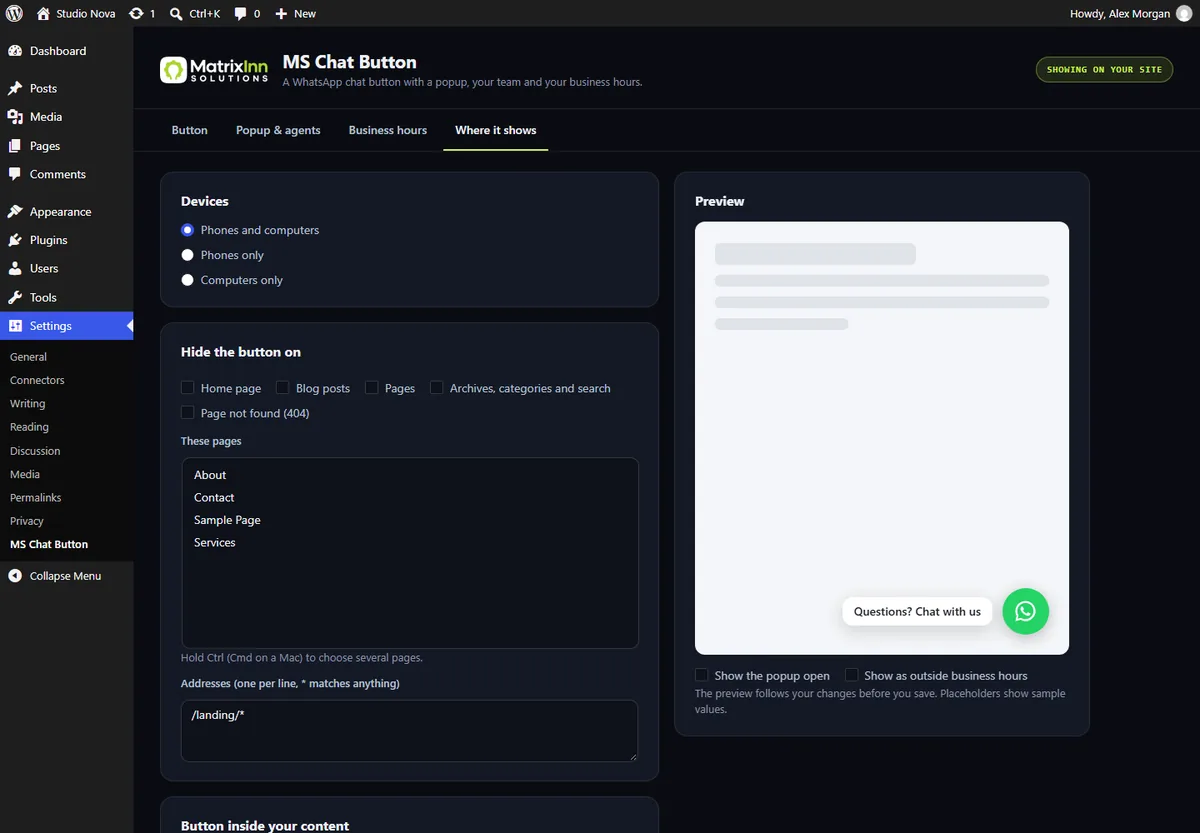The image size is (1200, 833).
Task: Click Showing on your site badge
Action: [x=1104, y=70]
